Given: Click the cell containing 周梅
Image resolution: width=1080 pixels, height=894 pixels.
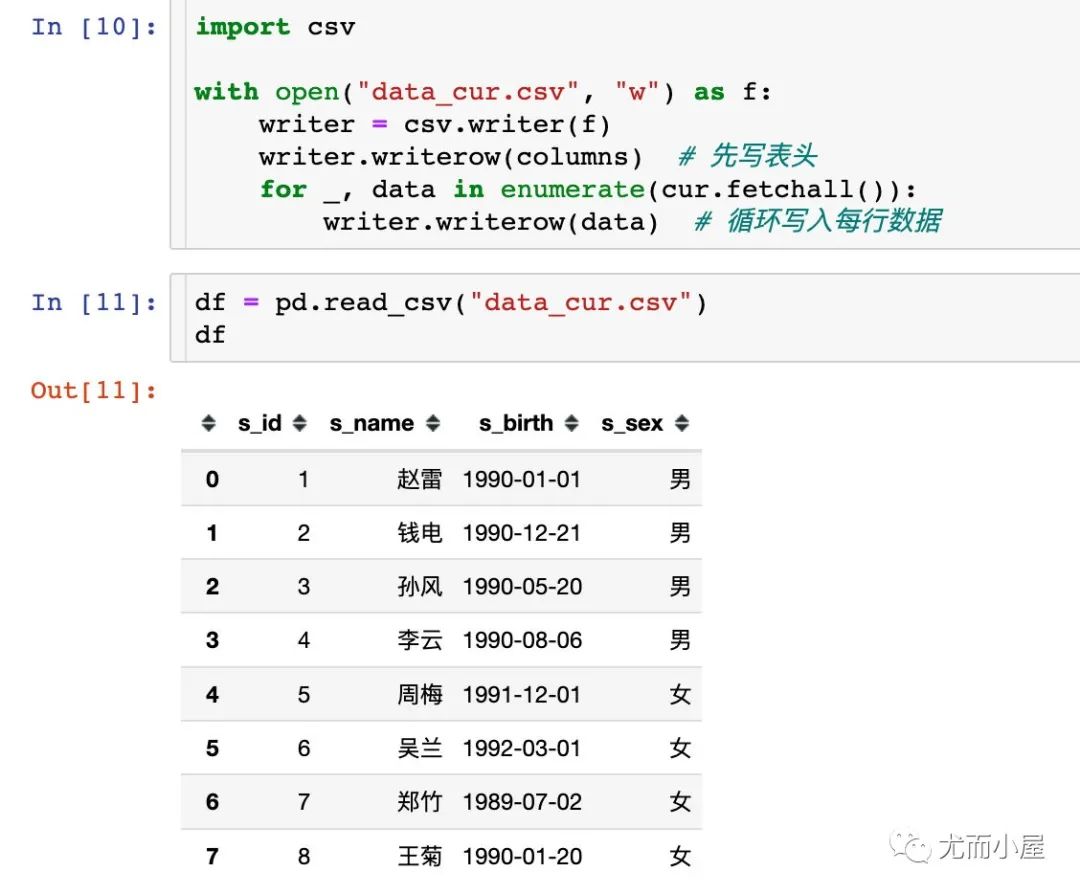Looking at the screenshot, I should point(419,694).
